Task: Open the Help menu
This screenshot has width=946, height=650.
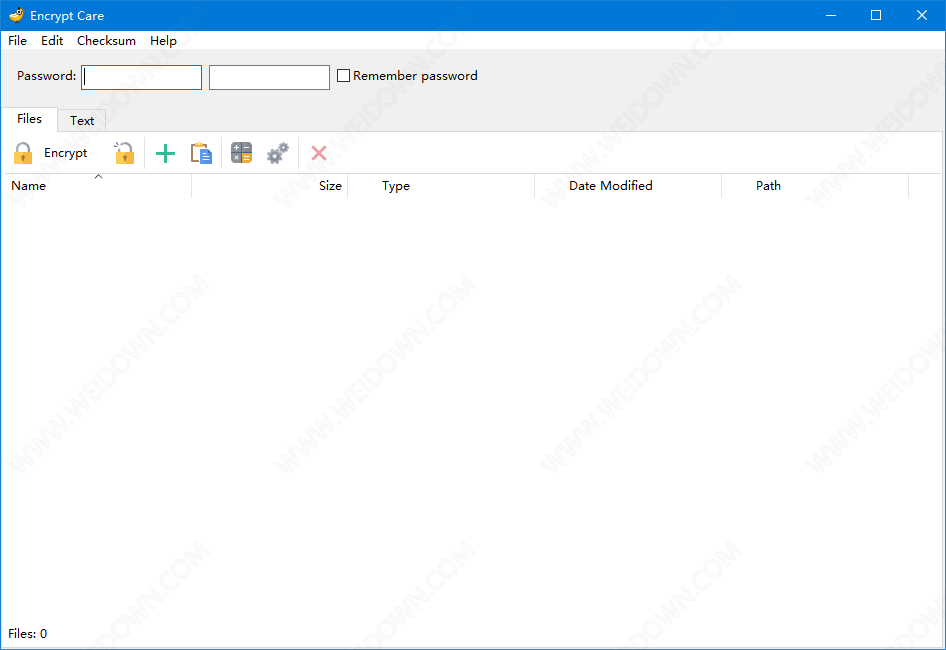Action: (163, 40)
